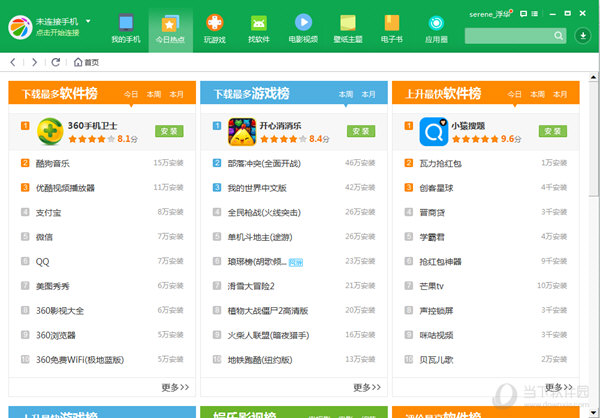Open the 我的手机 section

(126, 29)
